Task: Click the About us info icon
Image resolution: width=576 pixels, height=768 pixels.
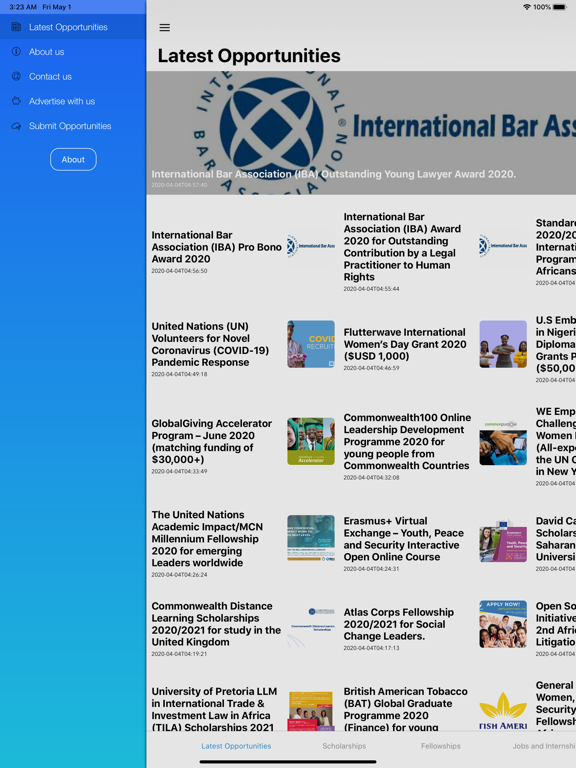Action: [16, 51]
